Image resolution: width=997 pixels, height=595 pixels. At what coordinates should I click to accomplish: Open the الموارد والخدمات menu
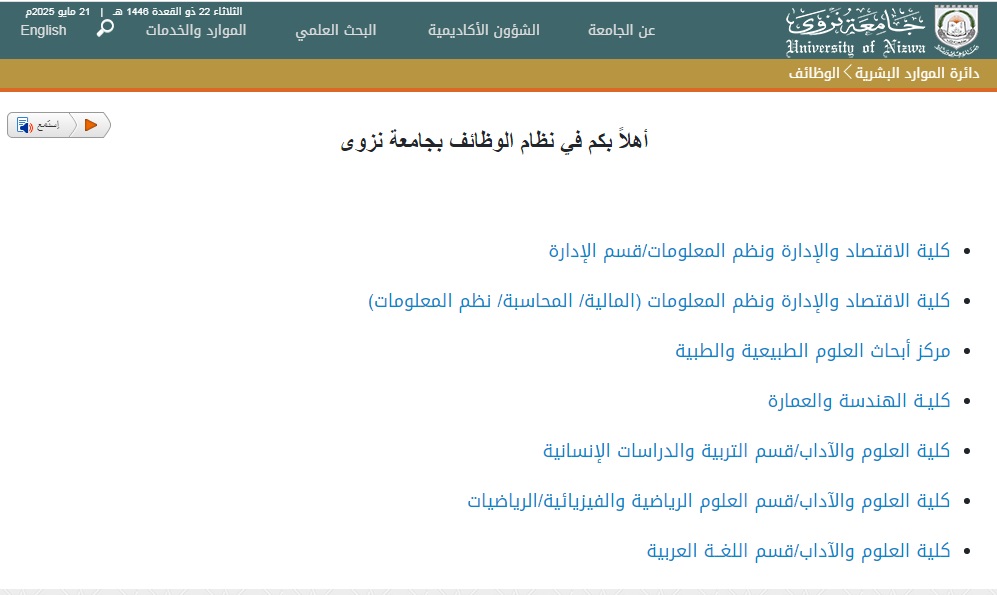196,30
